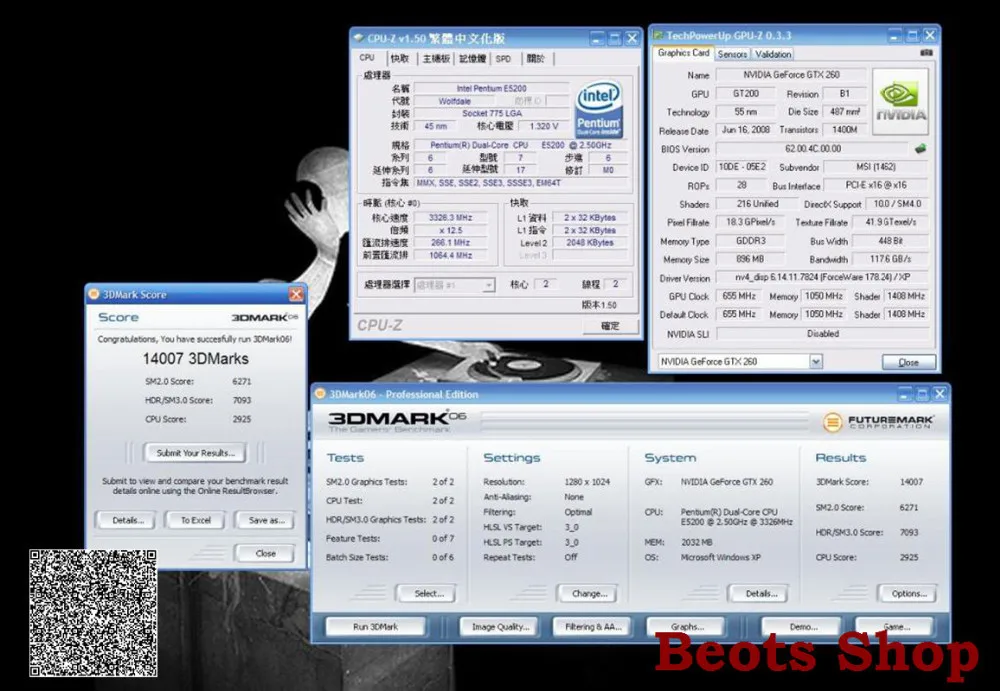
Task: Click the Select... button under Tests
Action: (x=429, y=593)
